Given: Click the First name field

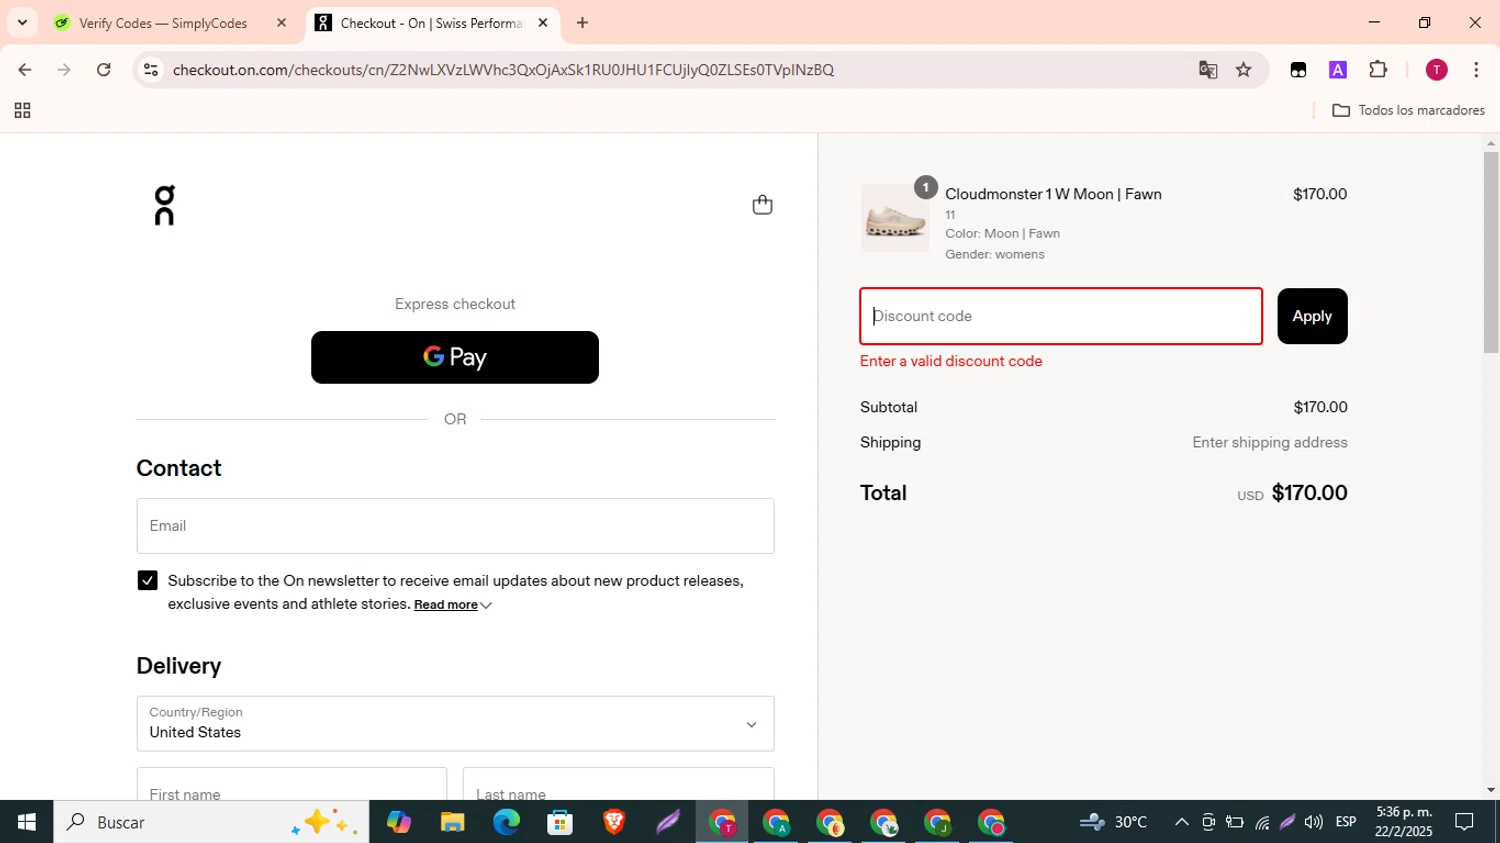Looking at the screenshot, I should tap(292, 784).
